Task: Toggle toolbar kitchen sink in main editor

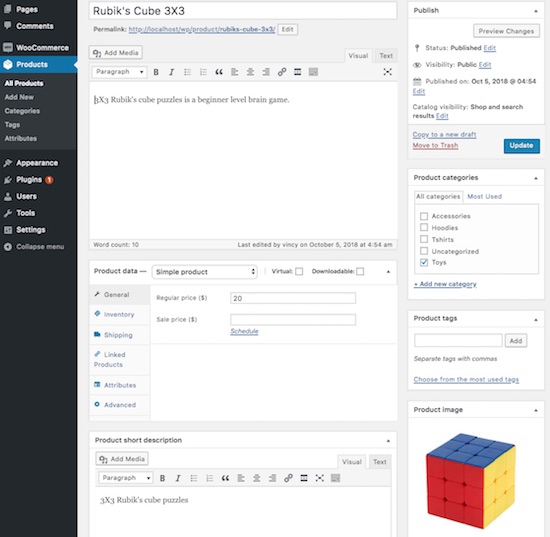Action: [313, 72]
